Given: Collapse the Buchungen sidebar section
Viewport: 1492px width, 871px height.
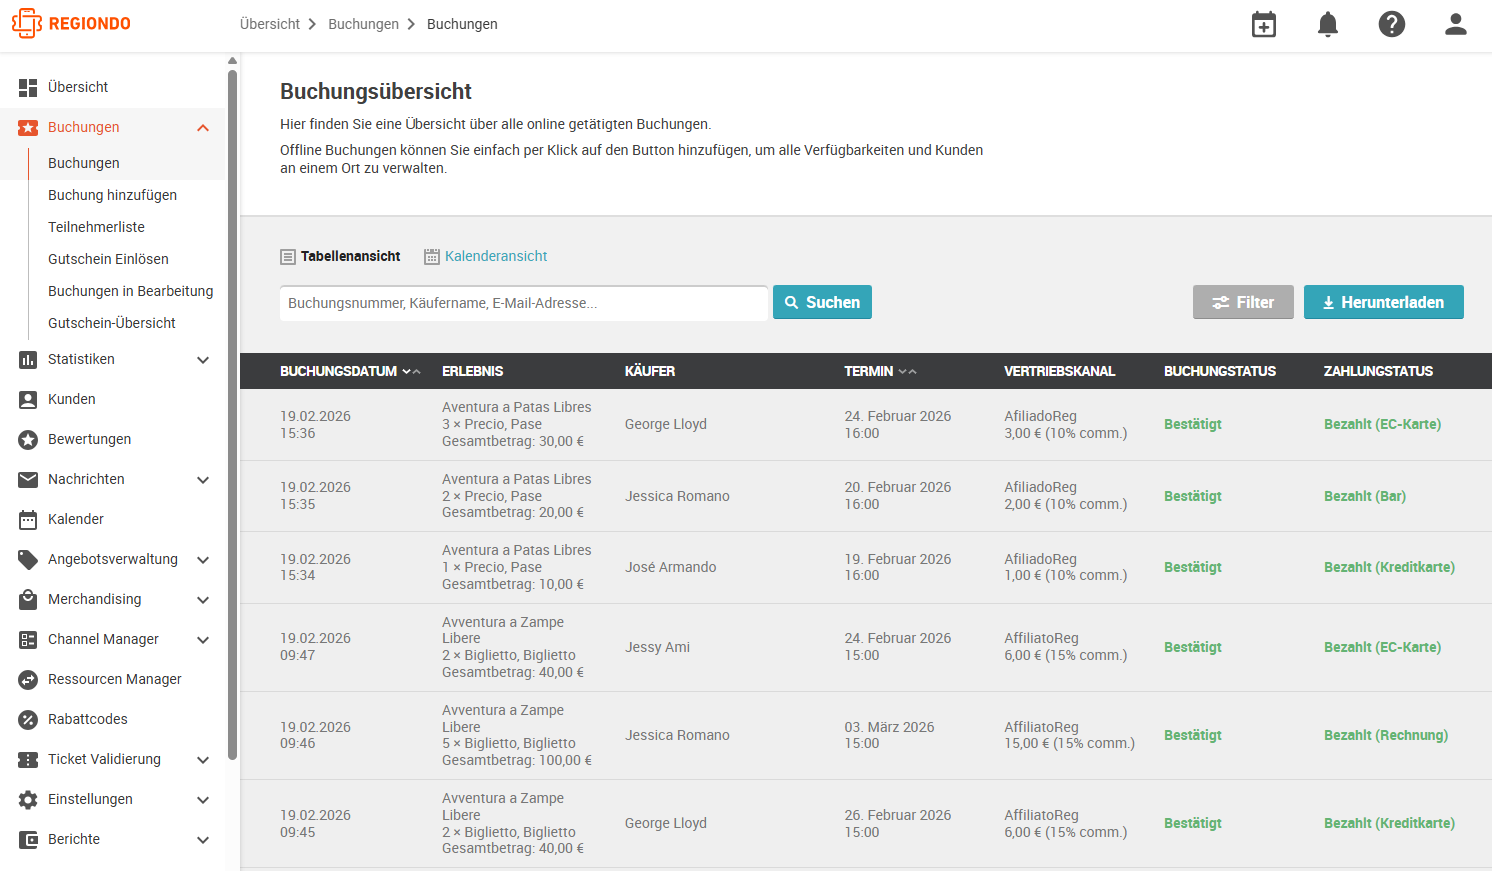Looking at the screenshot, I should [x=203, y=127].
